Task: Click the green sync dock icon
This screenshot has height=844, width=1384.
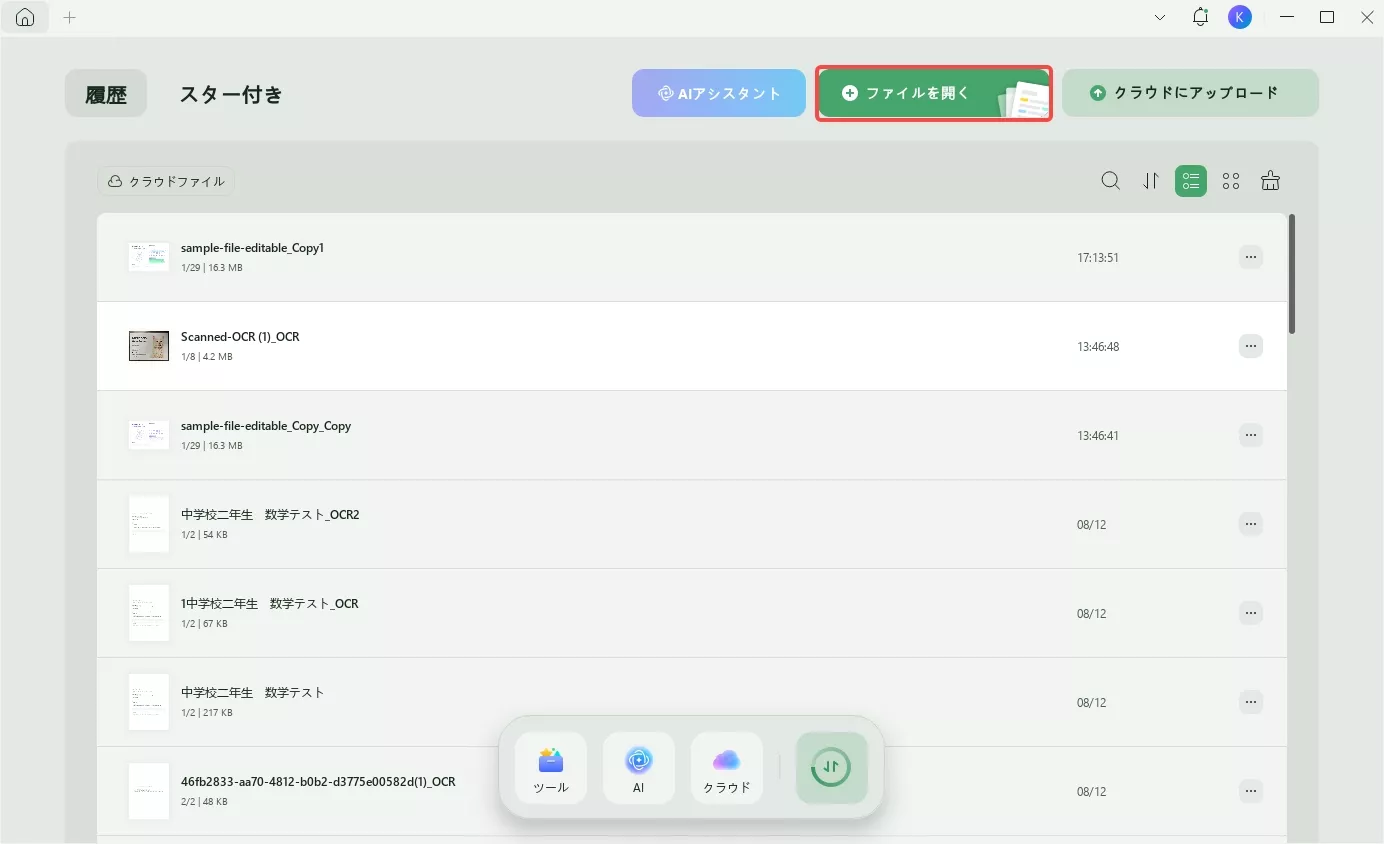Action: pos(832,768)
